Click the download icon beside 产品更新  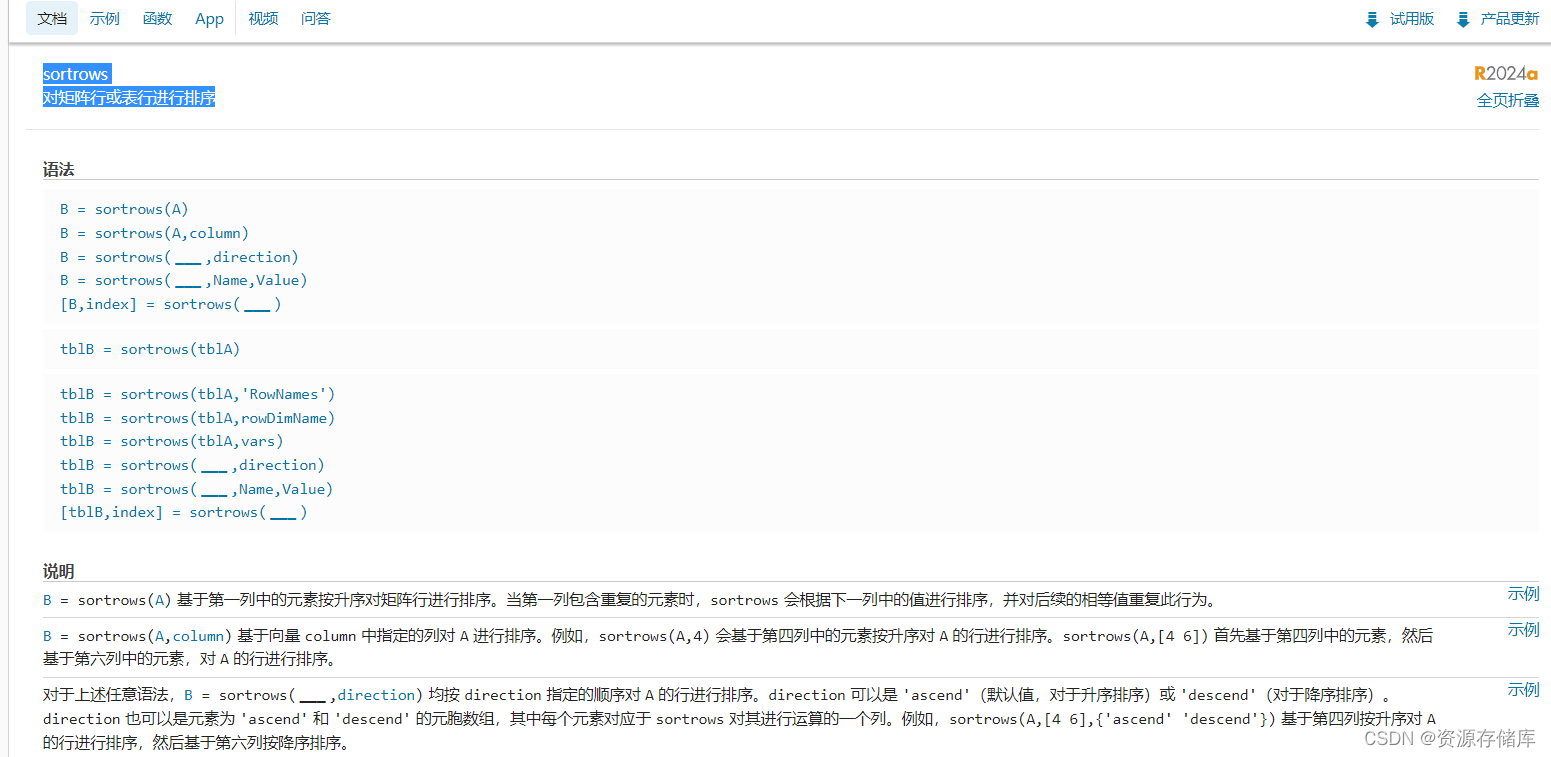tap(1463, 18)
